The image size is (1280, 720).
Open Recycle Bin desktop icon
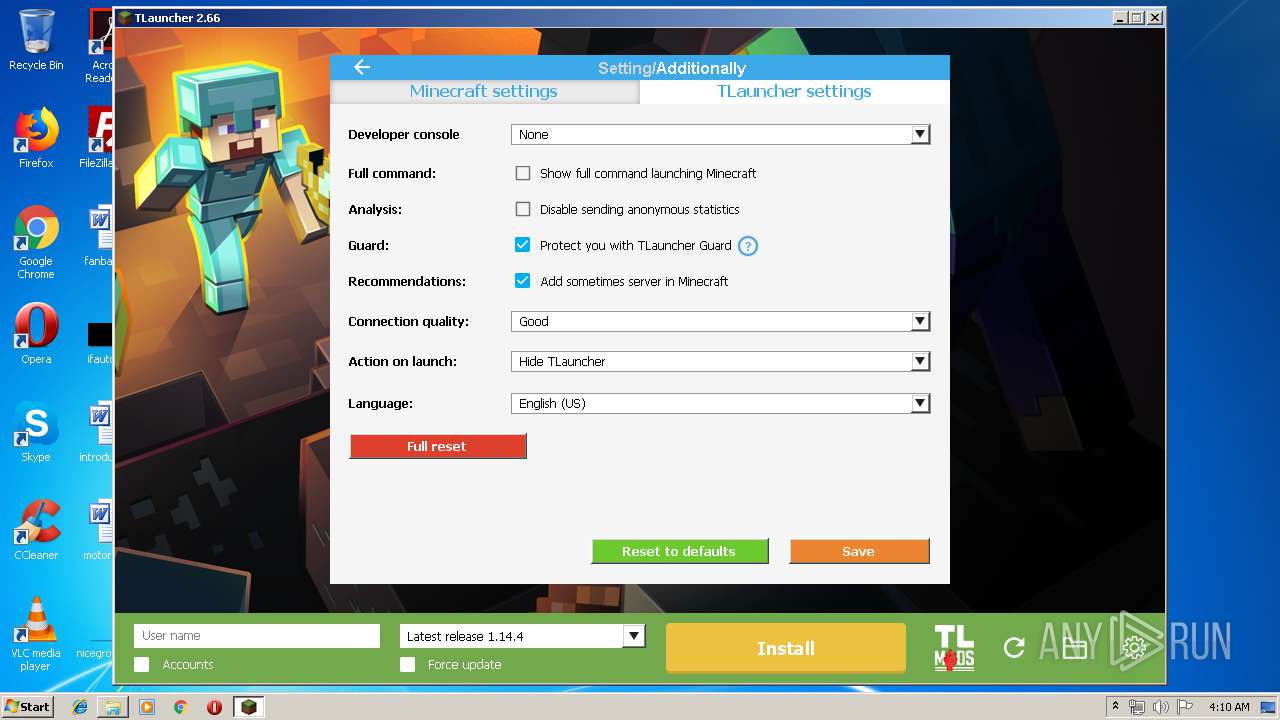[36, 40]
